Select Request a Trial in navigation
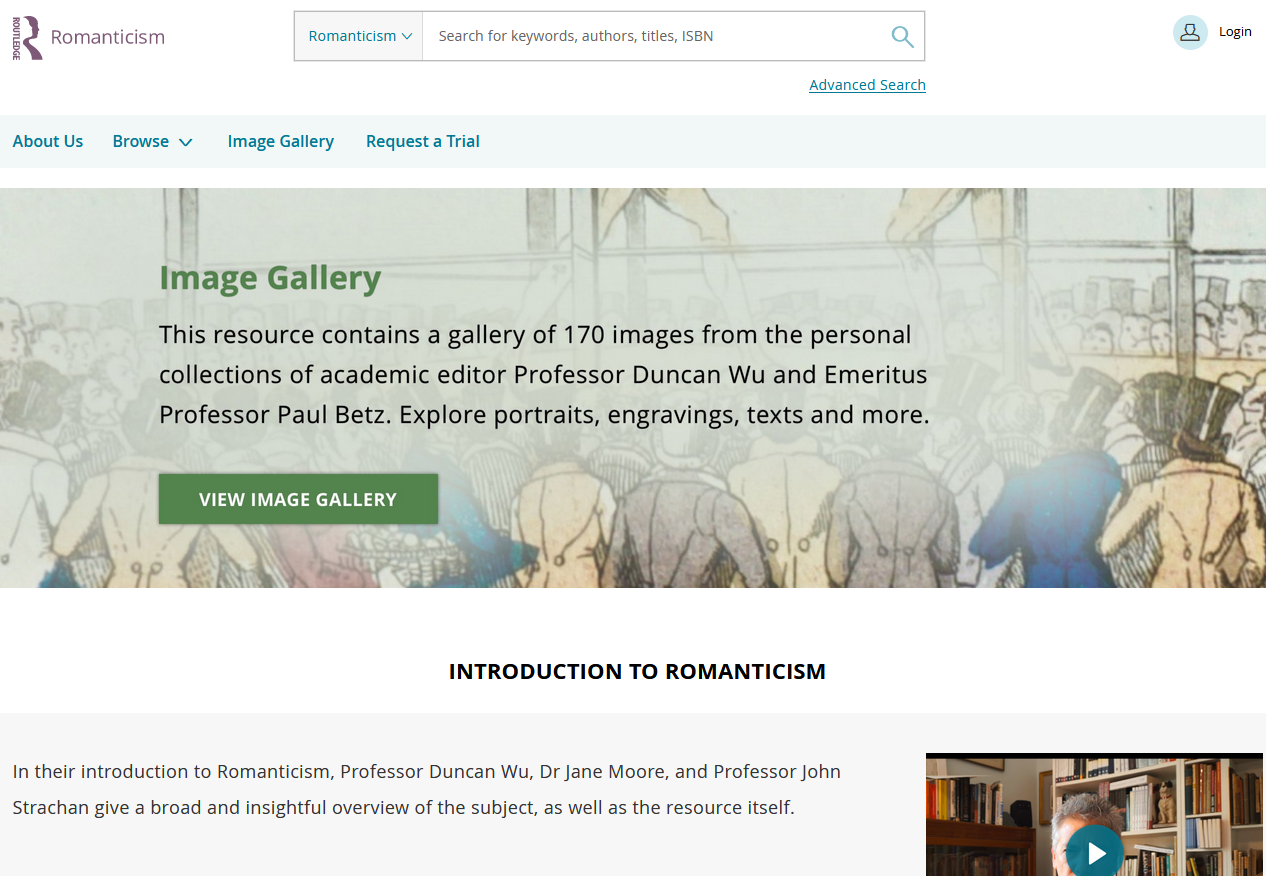This screenshot has height=876, width=1266. click(422, 141)
